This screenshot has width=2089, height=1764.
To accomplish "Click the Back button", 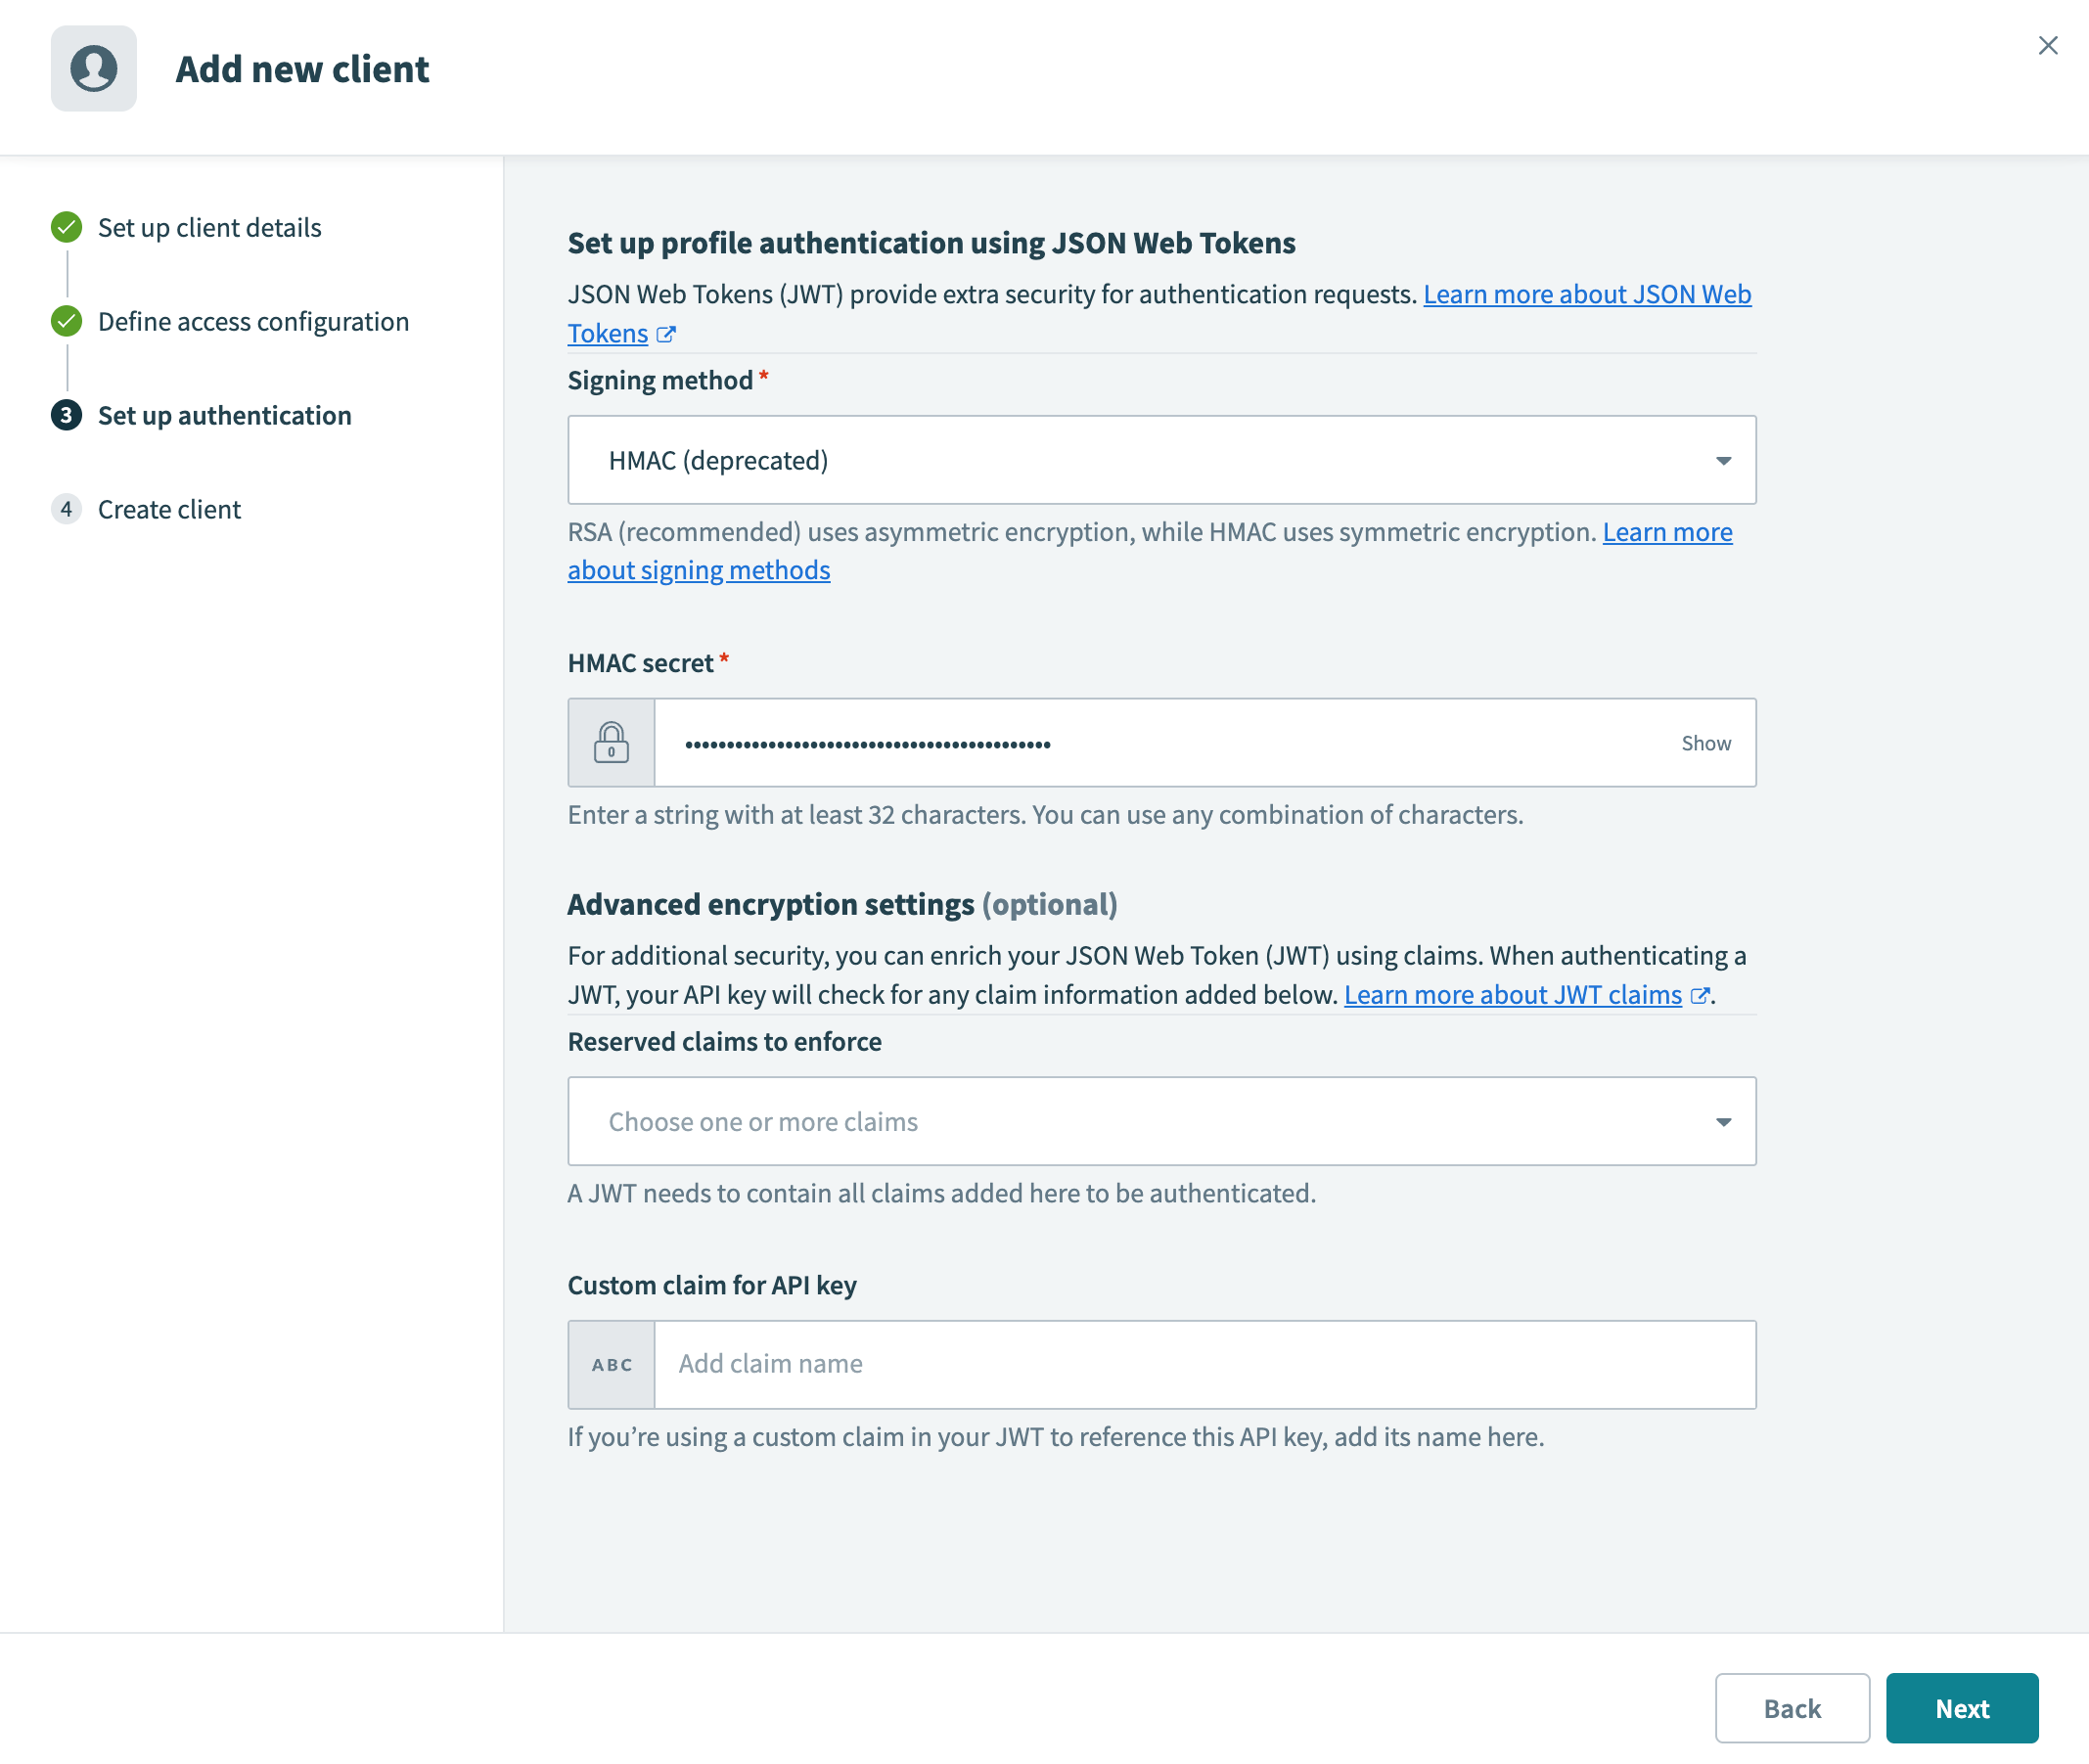I will point(1791,1708).
